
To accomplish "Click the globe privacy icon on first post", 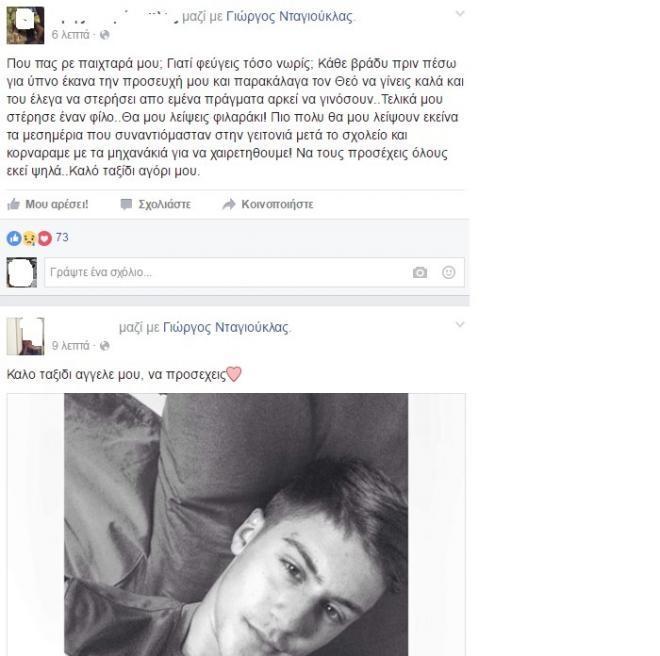I will pyautogui.click(x=105, y=35).
